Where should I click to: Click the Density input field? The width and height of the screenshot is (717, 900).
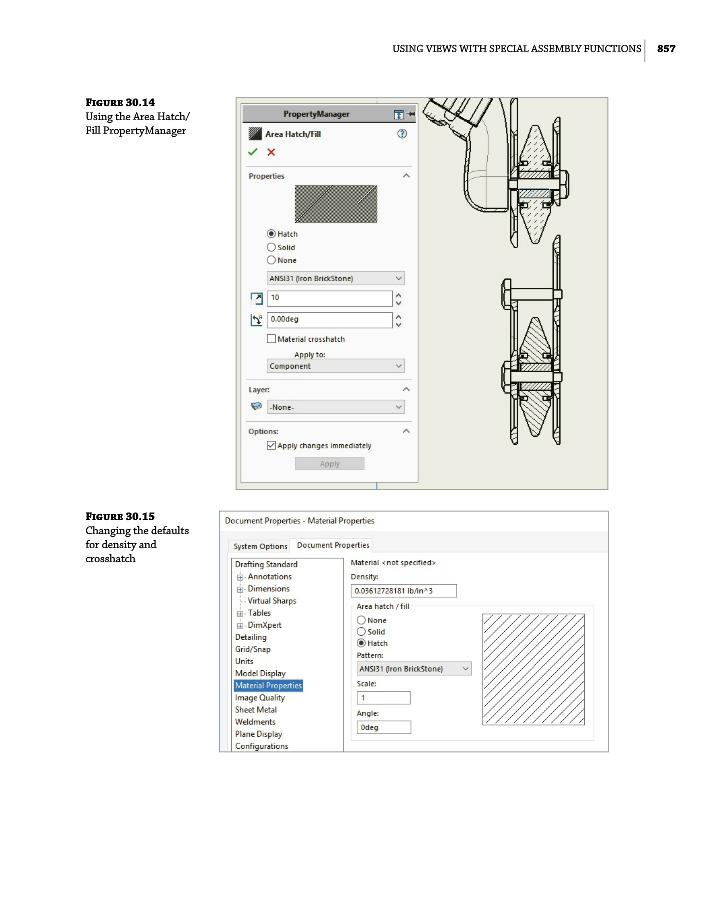[402, 590]
